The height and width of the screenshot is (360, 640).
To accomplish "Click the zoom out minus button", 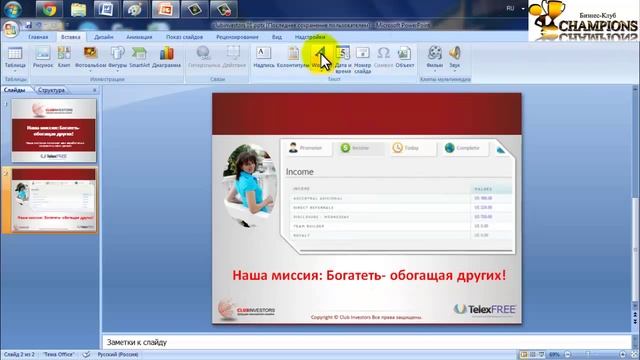I will tap(568, 354).
